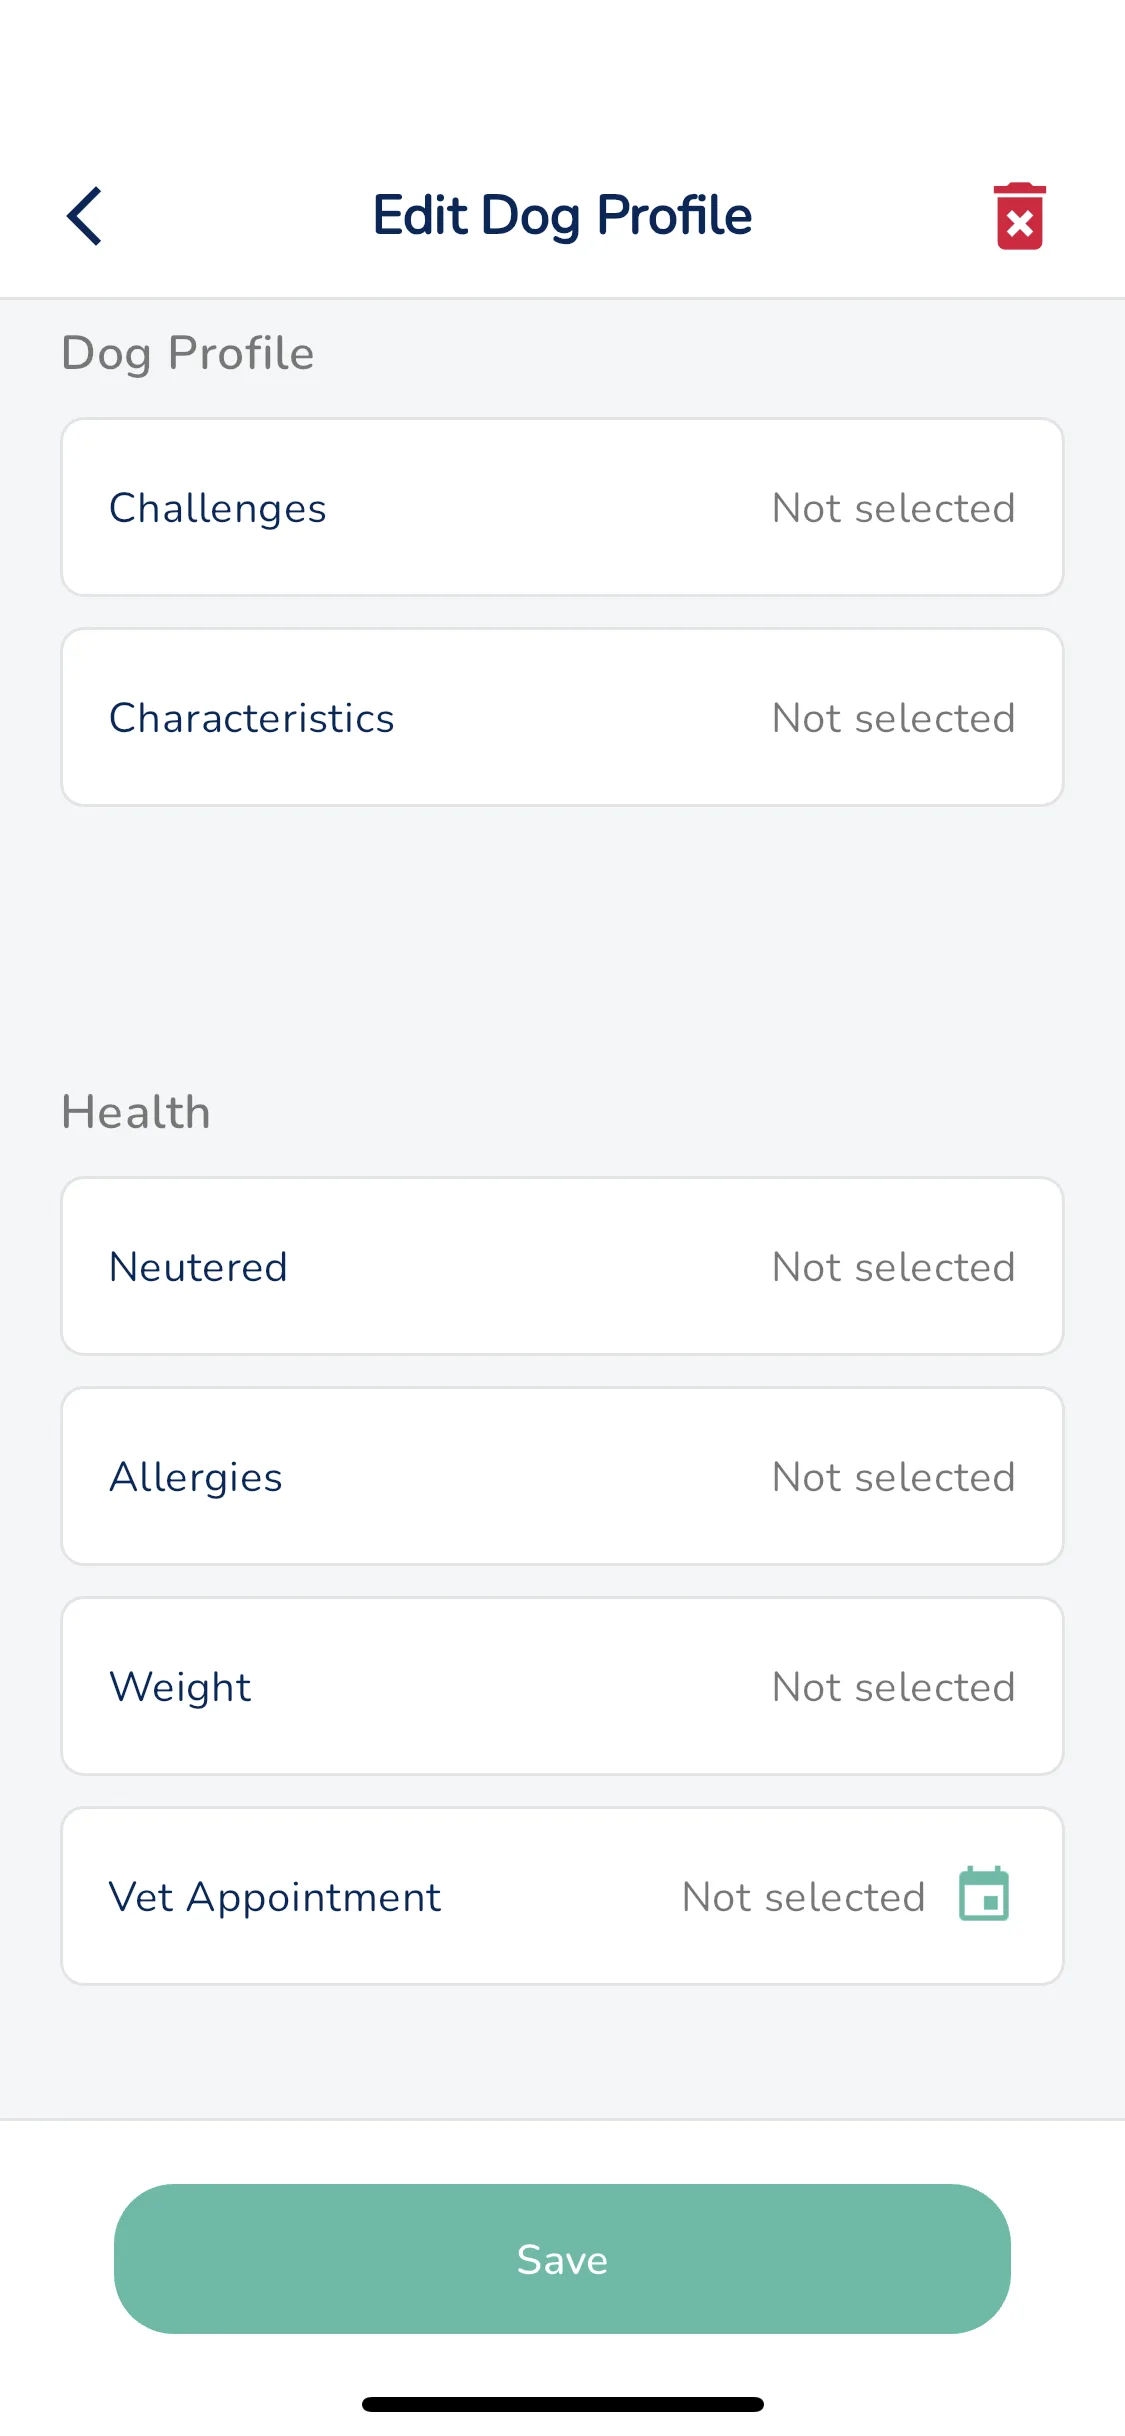The image size is (1125, 2436).
Task: Tap Not selected next to Neutered
Action: 894,1267
